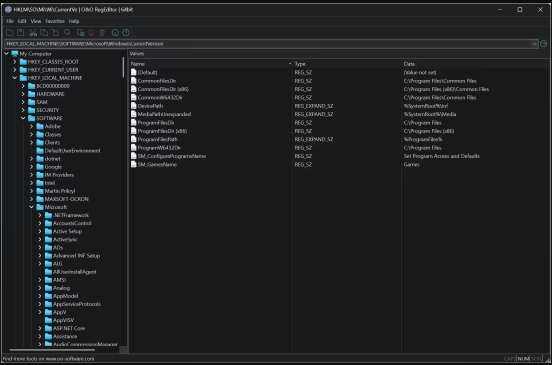Open the View menu
Screen dimensions: 552x365
[x=36, y=21]
